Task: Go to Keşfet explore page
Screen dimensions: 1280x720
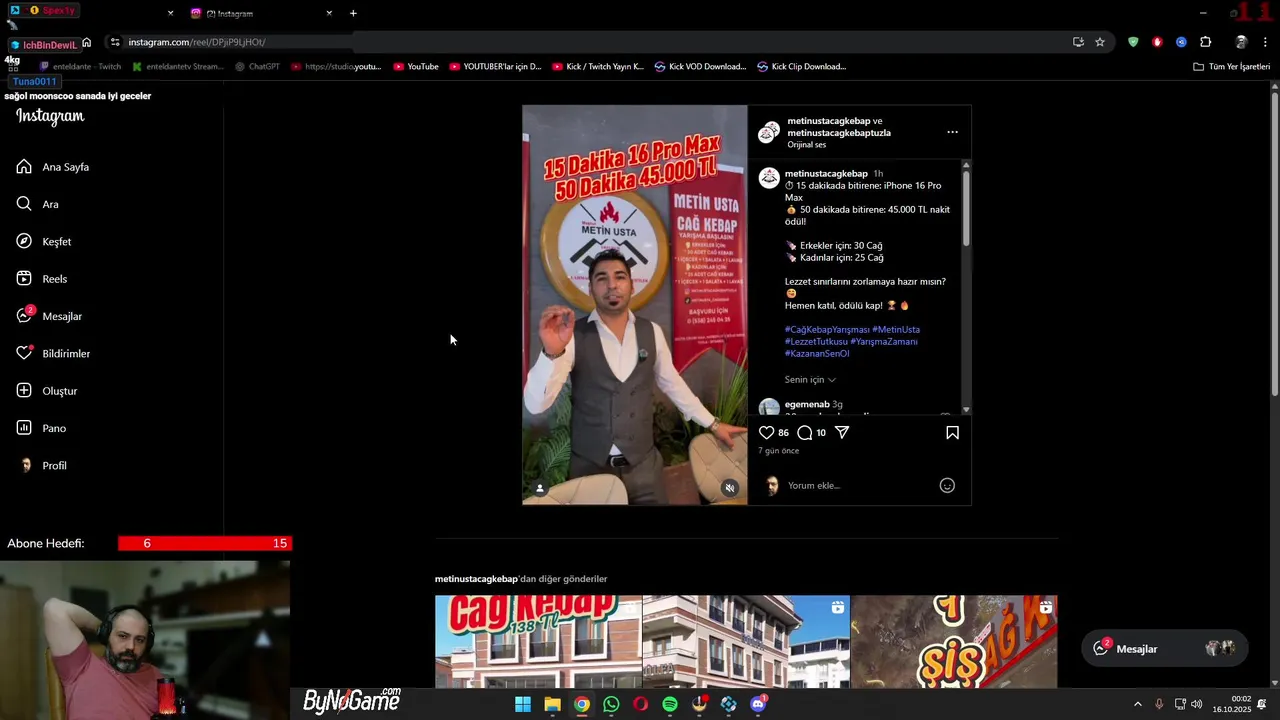Action: [44, 242]
